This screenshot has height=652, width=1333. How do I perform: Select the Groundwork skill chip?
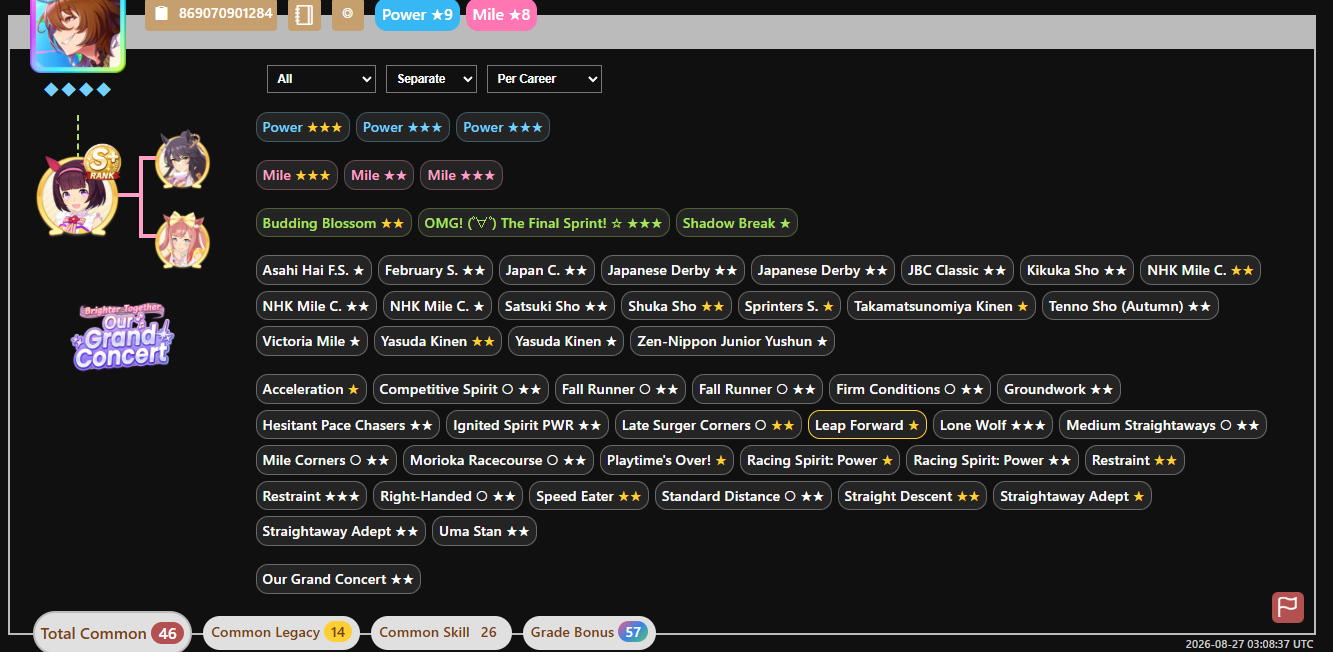tap(1059, 389)
